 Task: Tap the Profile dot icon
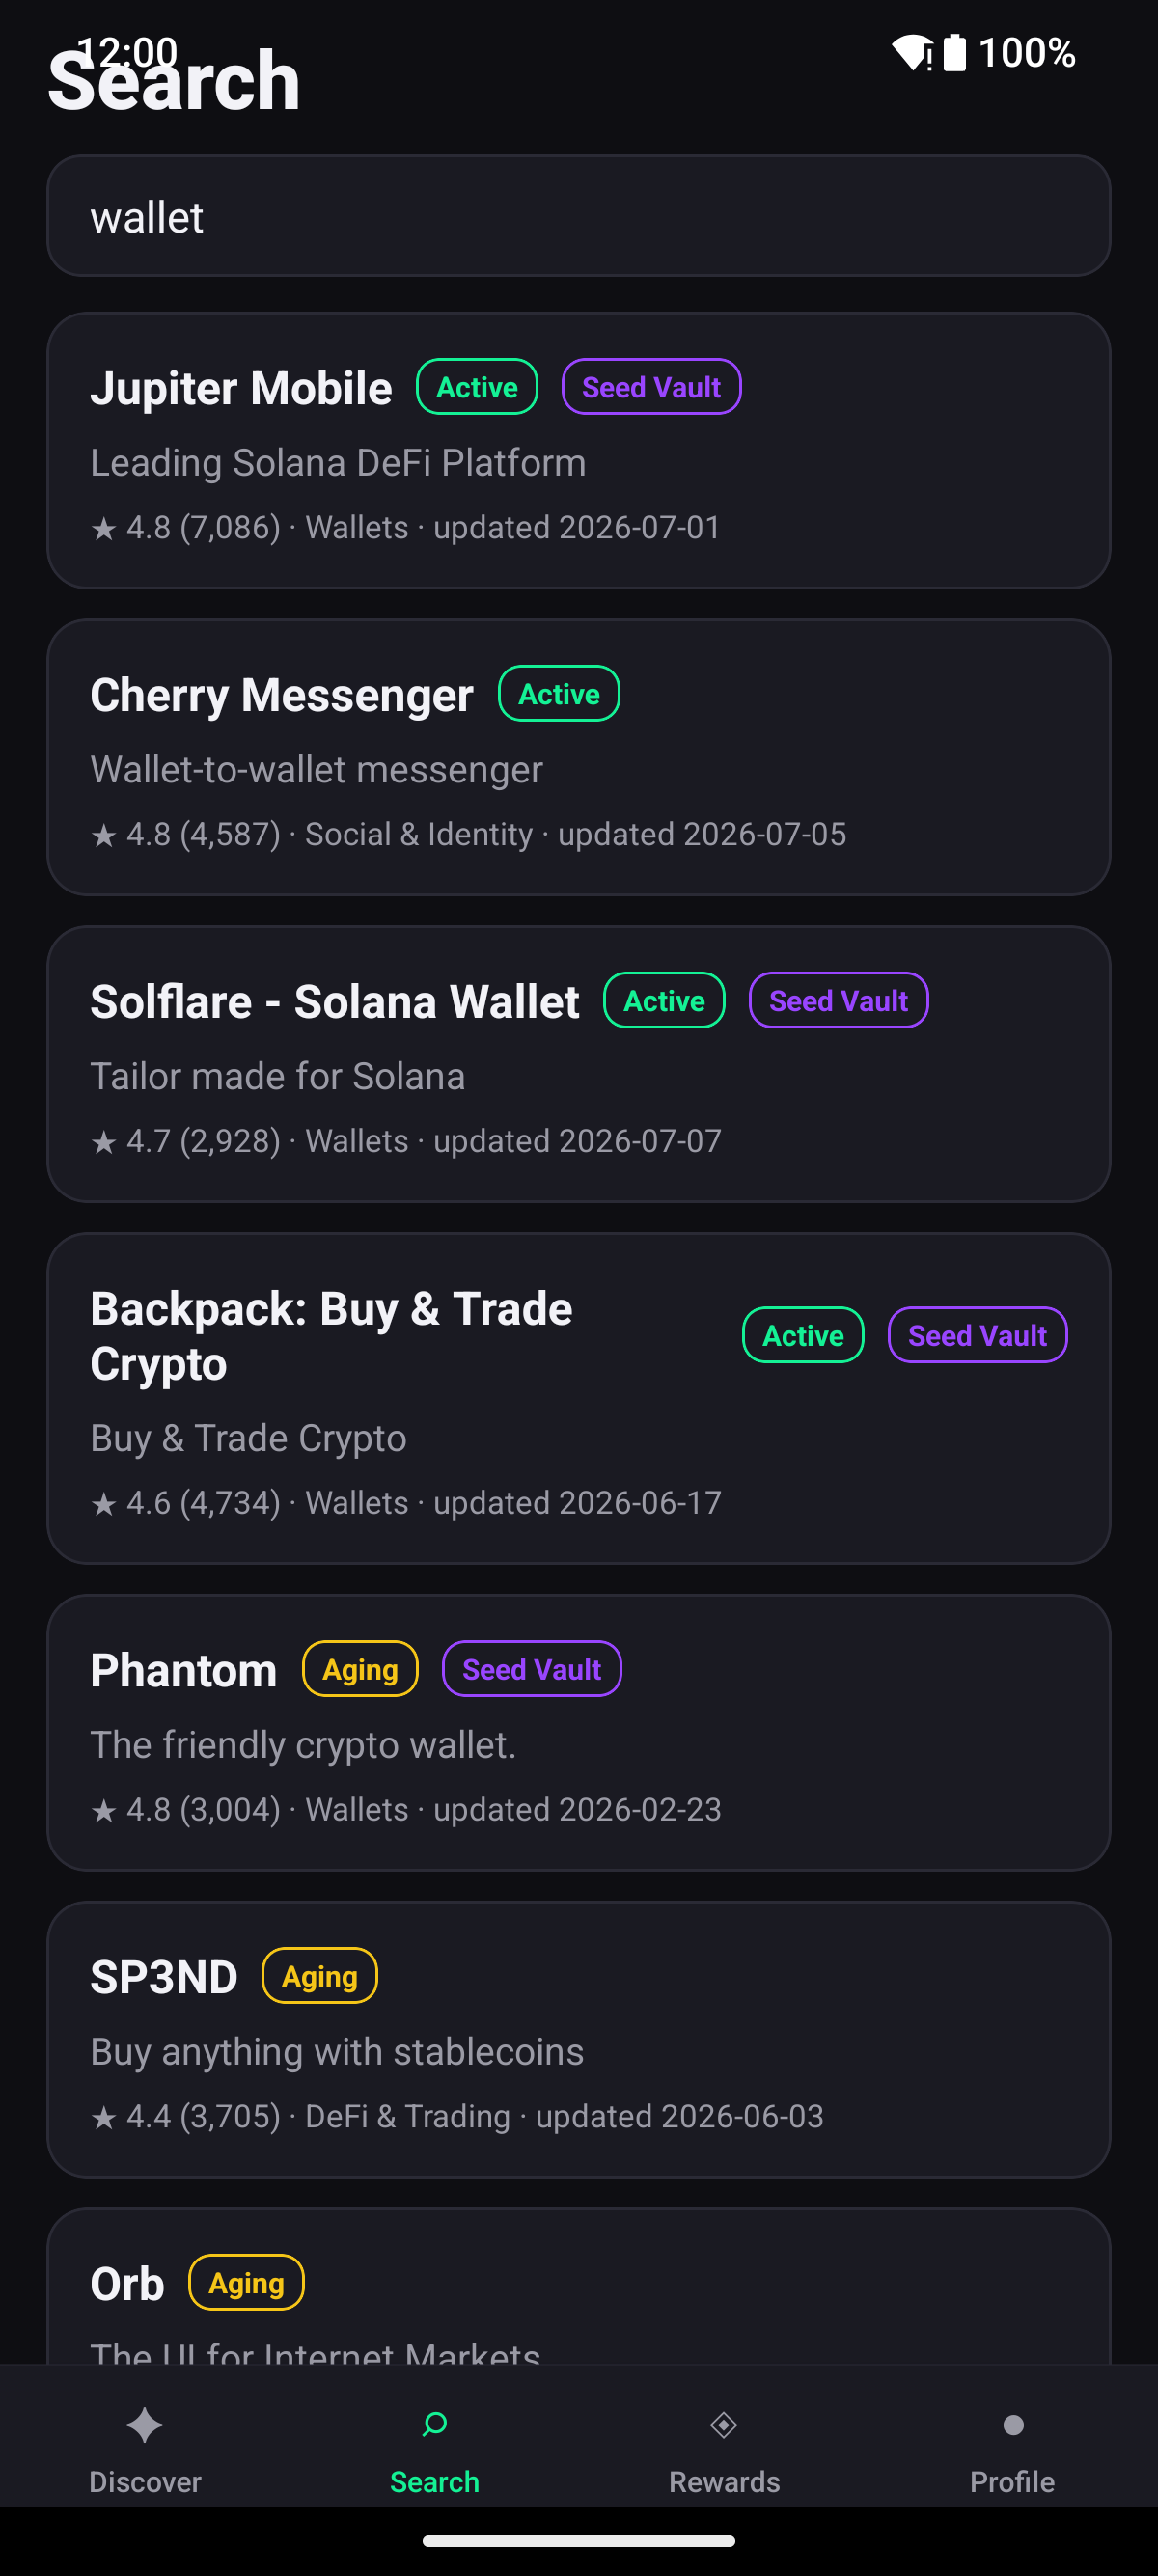click(x=1013, y=2425)
